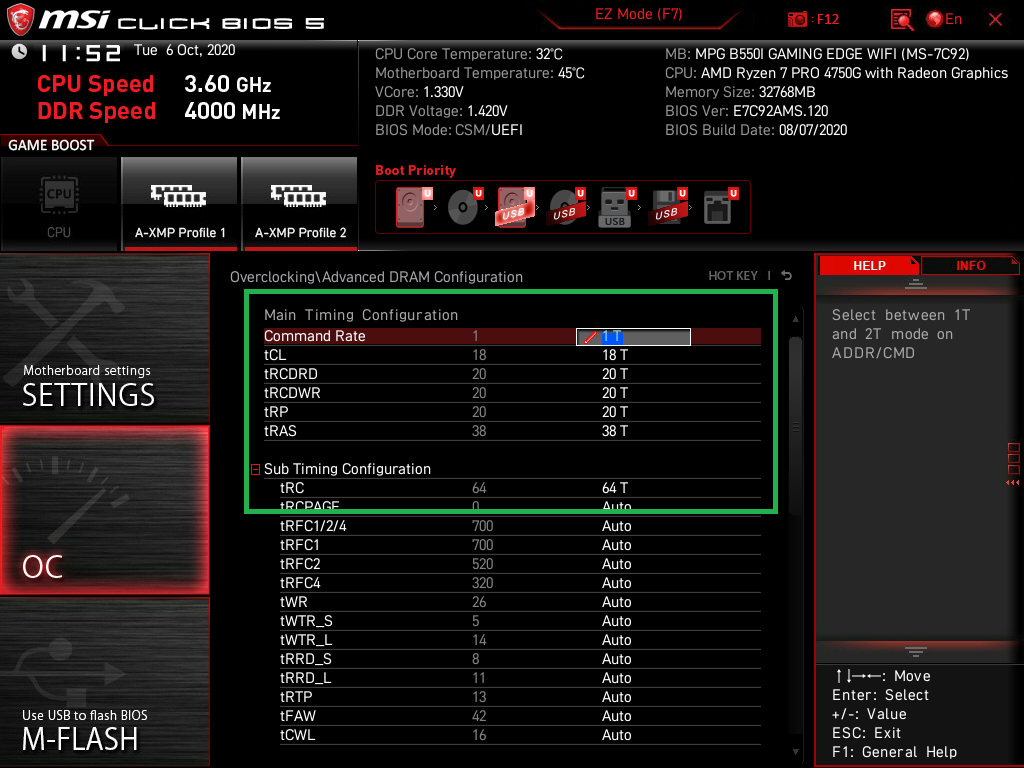Edit the Command Rate 1T input field

click(633, 336)
